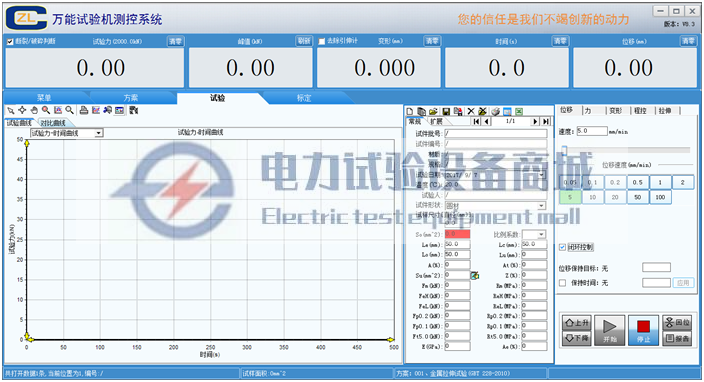Jump to last record
The image size is (704, 382).
pyautogui.click(x=546, y=122)
